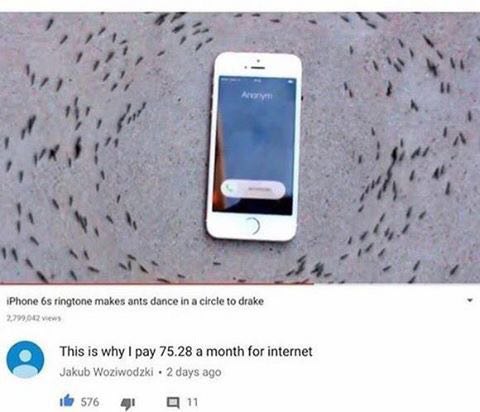This screenshot has height=412, width=480.
Task: Click the red video progress bar
Action: (x=157, y=284)
